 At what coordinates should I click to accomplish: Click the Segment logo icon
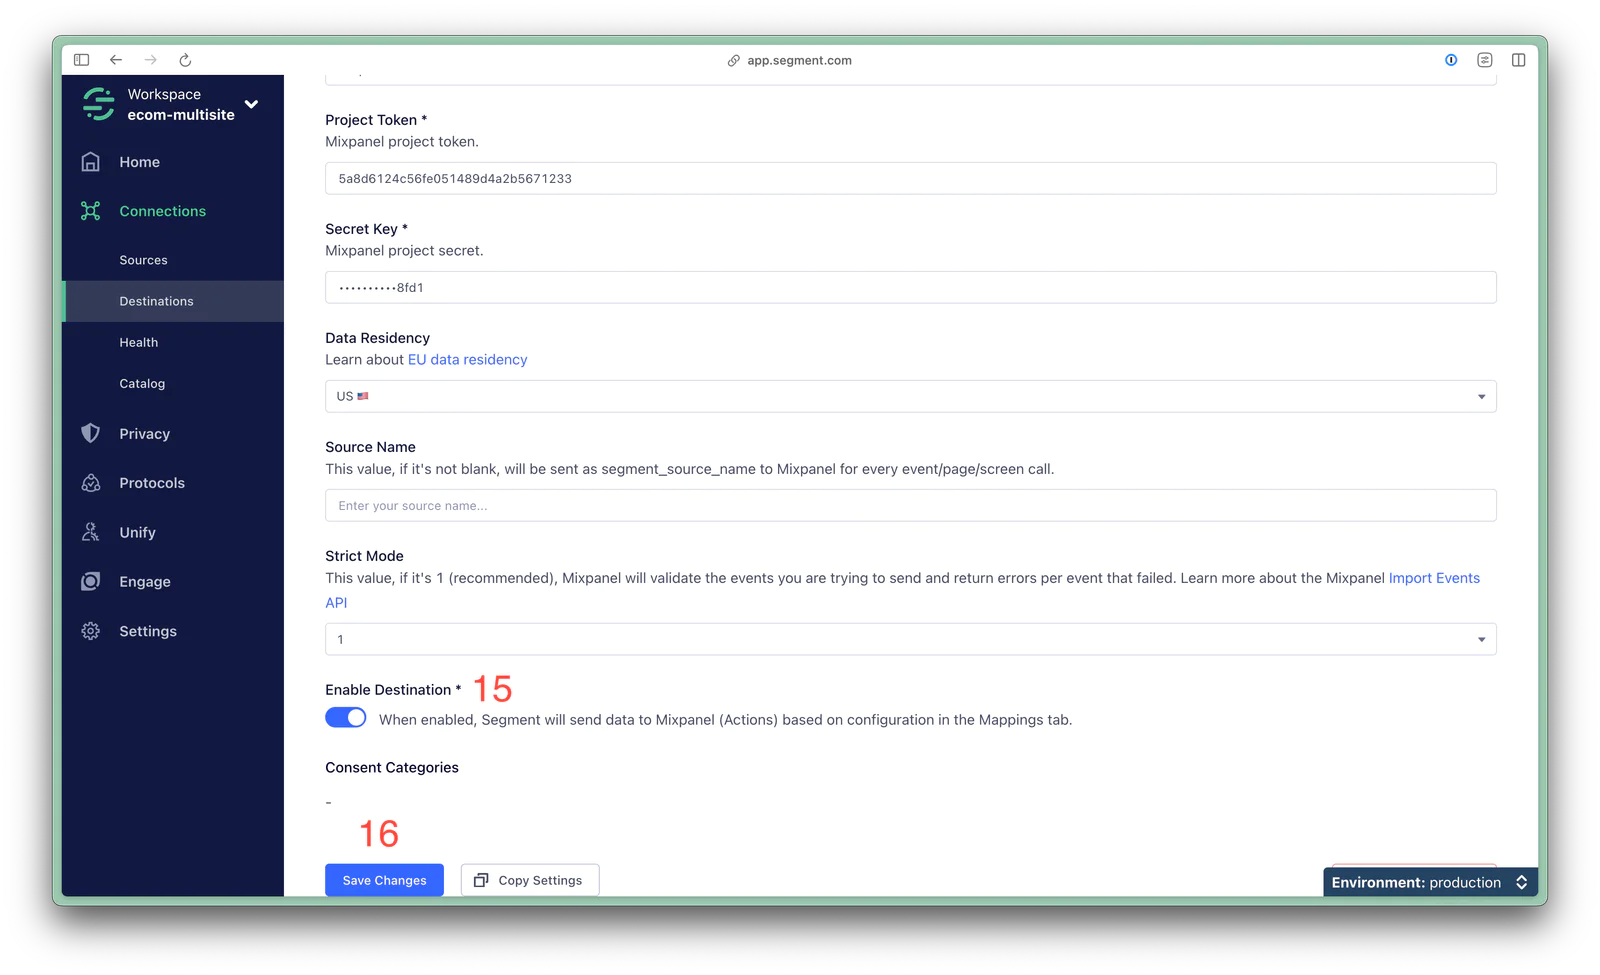pyautogui.click(x=98, y=104)
